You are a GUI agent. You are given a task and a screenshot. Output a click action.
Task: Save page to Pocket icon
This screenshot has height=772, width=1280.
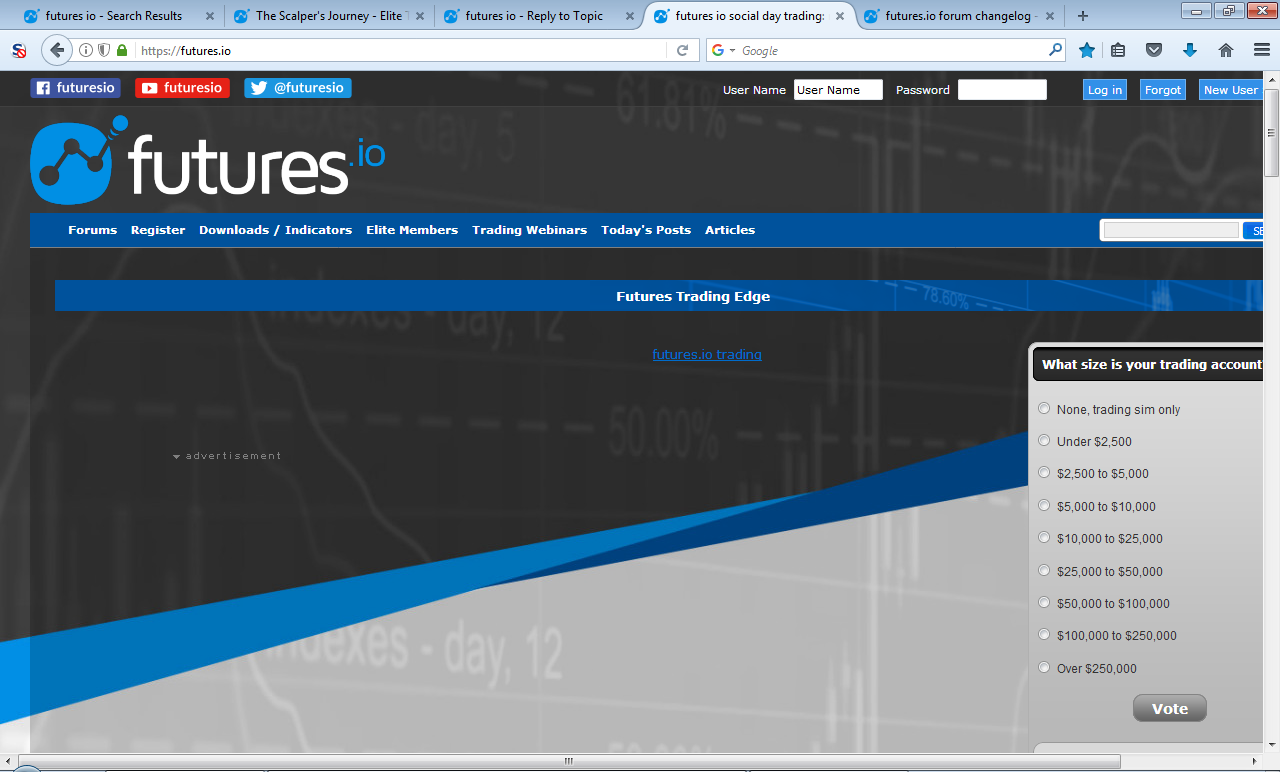click(x=1154, y=50)
